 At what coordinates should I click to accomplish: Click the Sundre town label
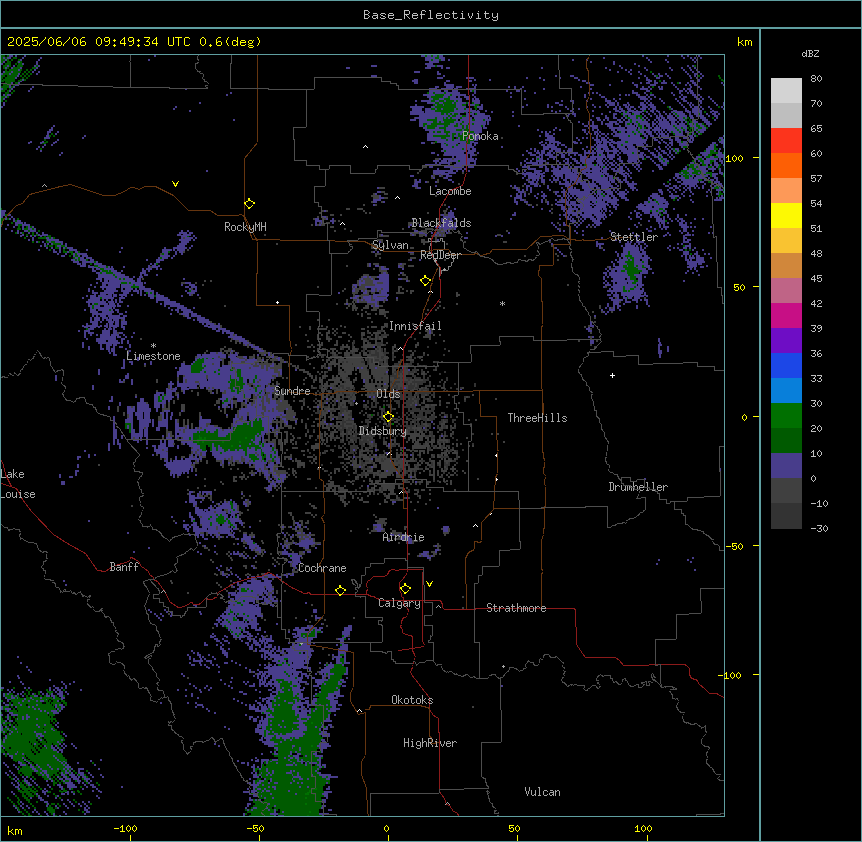tap(292, 391)
